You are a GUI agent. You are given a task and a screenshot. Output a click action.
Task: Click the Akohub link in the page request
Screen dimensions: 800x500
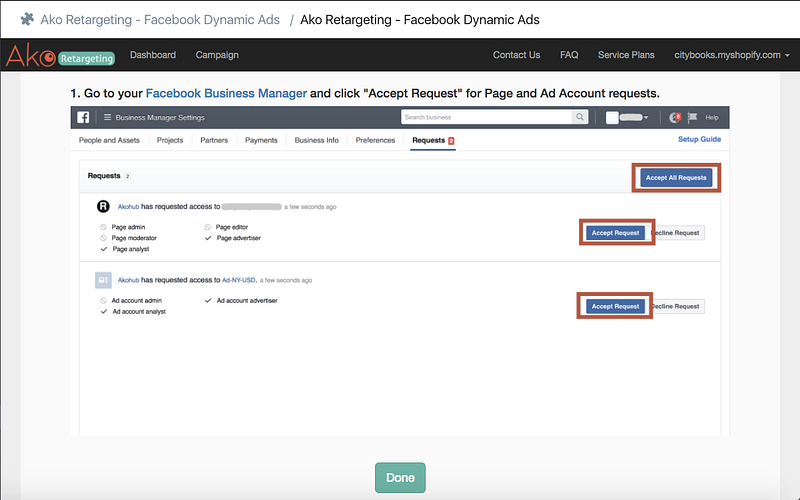(x=129, y=207)
